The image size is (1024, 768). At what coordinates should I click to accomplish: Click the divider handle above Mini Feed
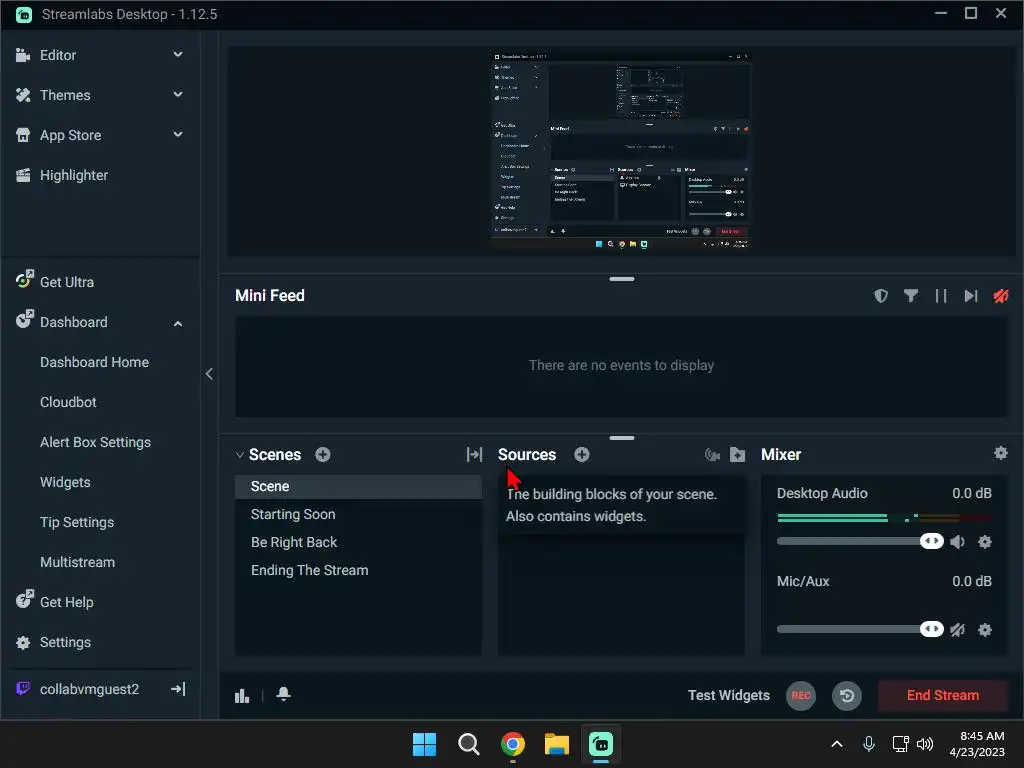click(622, 279)
